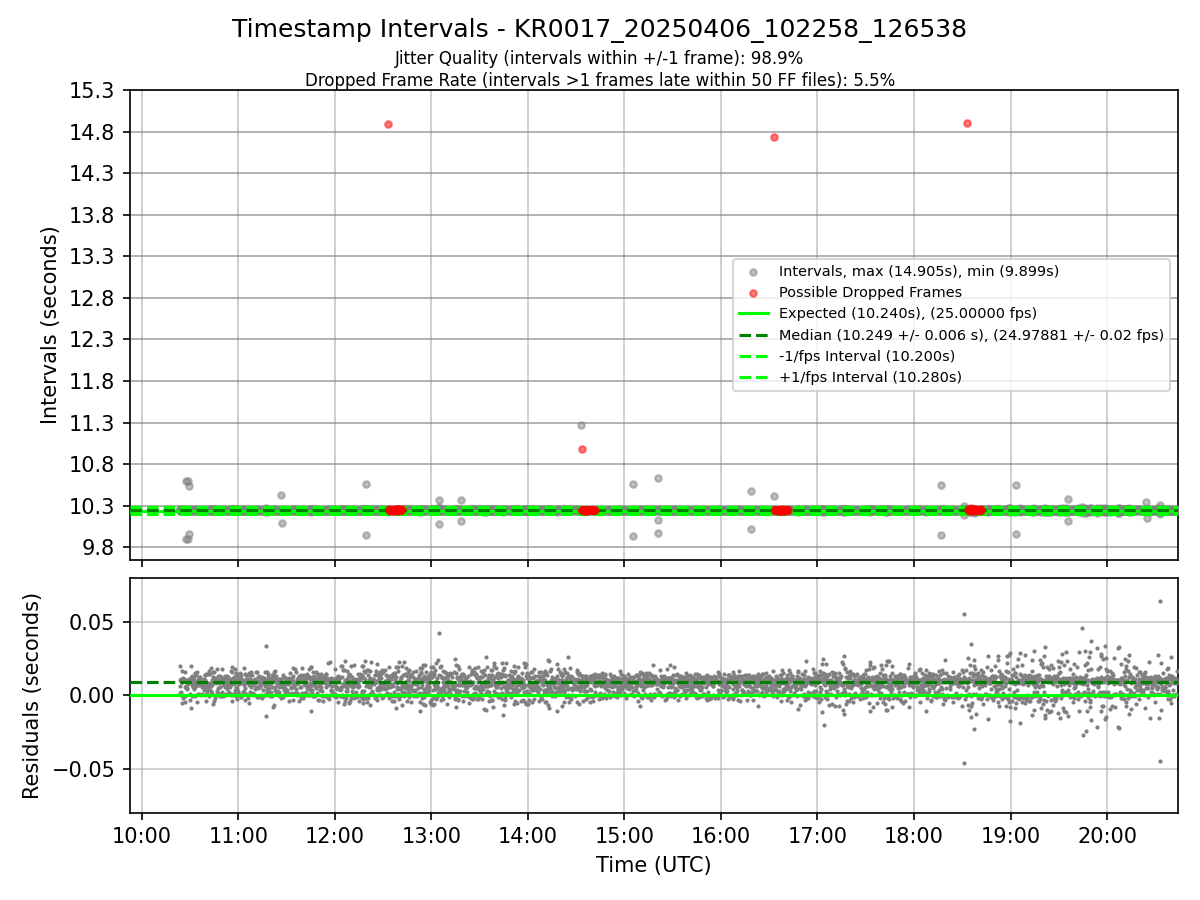Click the 10:00 time tick label
The height and width of the screenshot is (900, 1200).
(141, 836)
